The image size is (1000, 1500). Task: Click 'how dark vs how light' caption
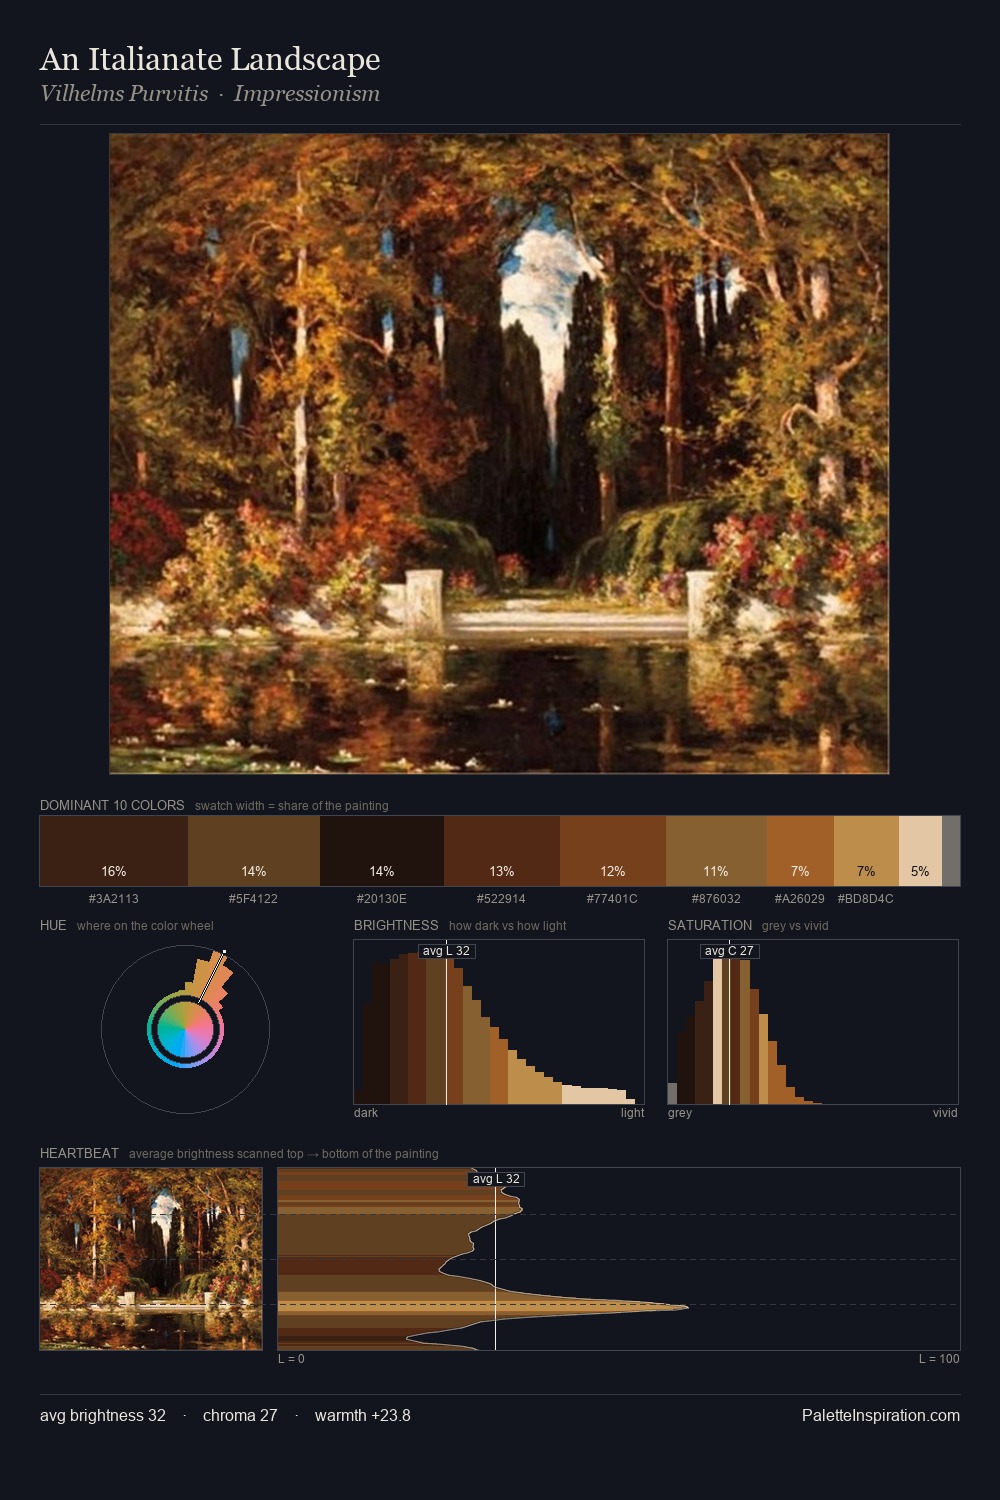click(x=507, y=926)
